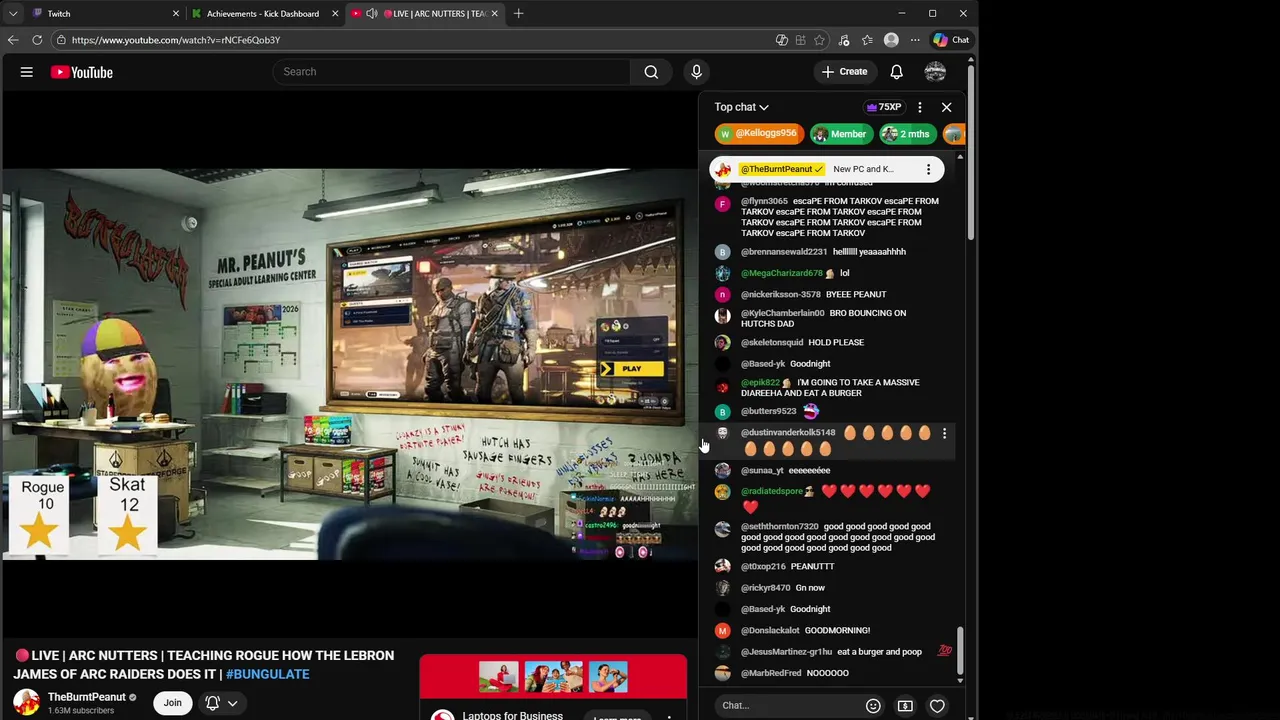
Task: Open live chat options three-dot menu
Action: [x=920, y=107]
